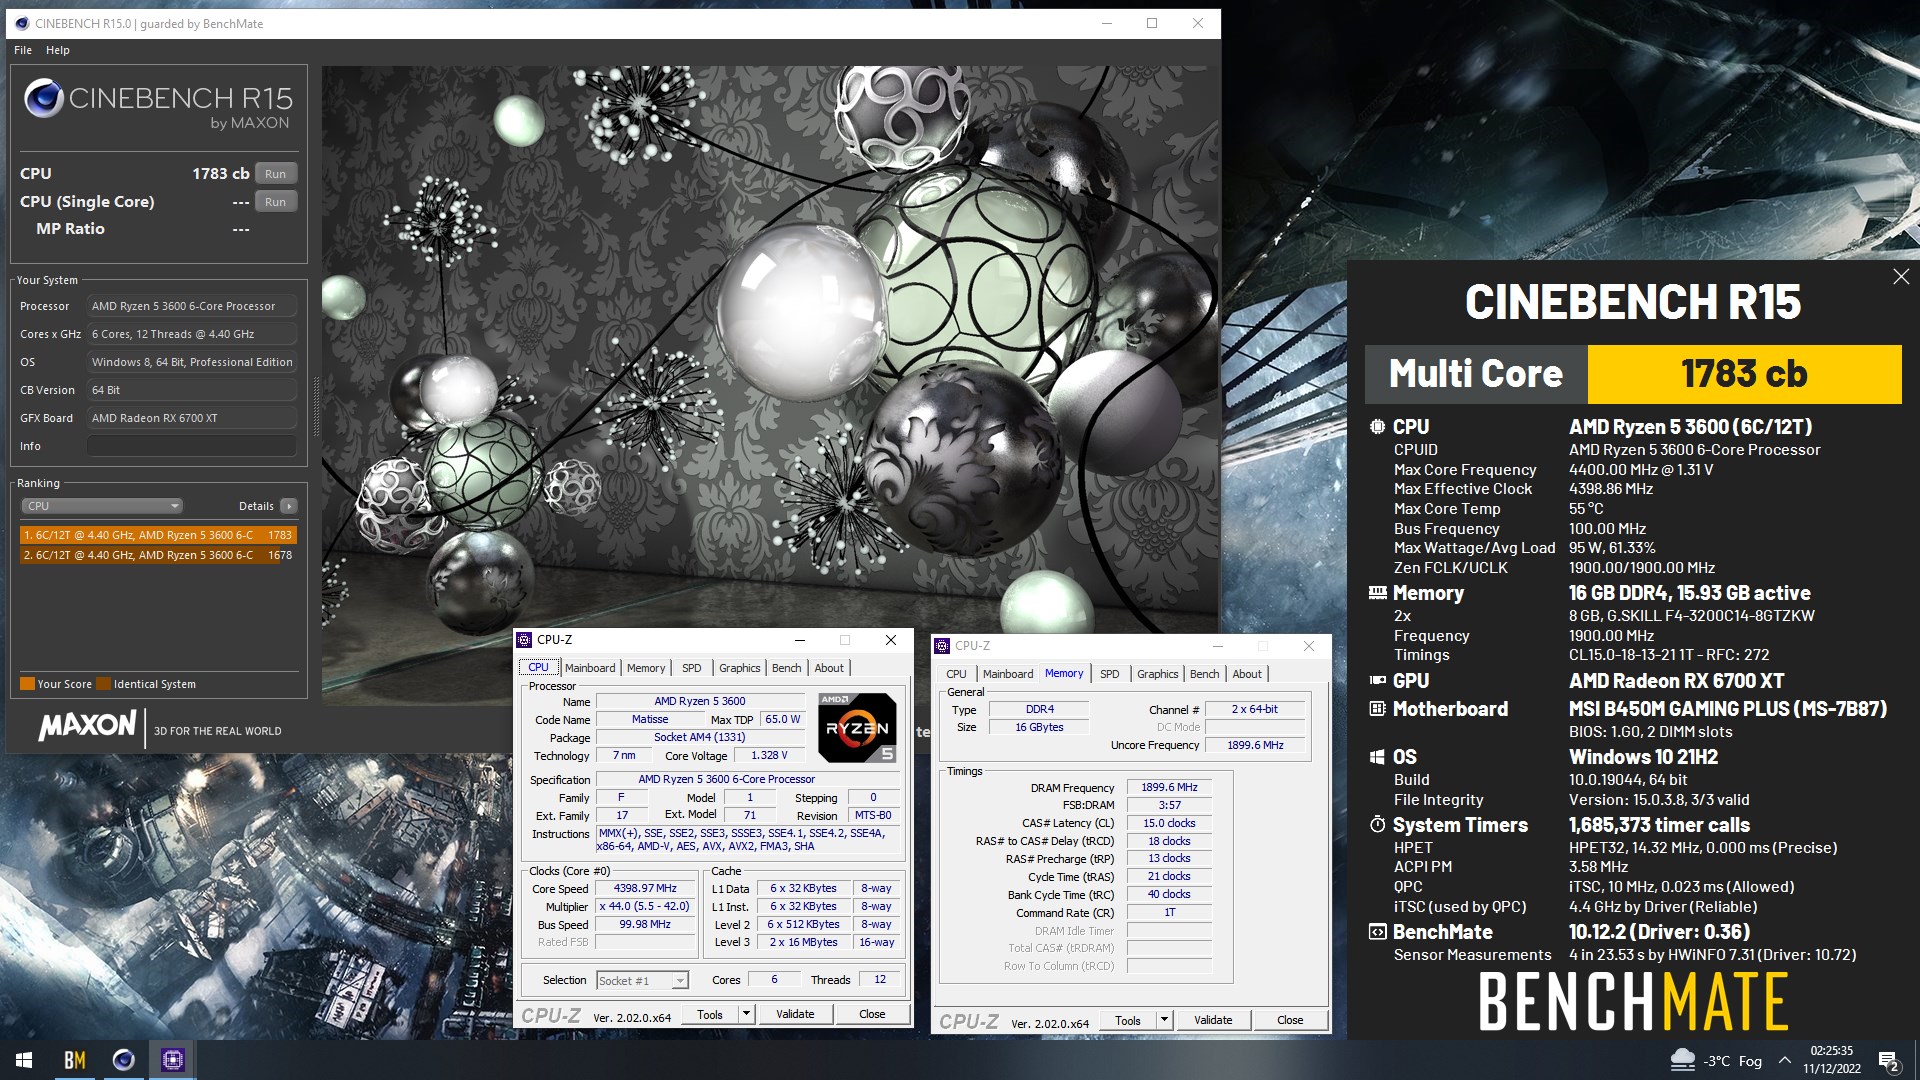This screenshot has width=1920, height=1080.
Task: Open the Help menu in Cinebench
Action: click(x=58, y=50)
